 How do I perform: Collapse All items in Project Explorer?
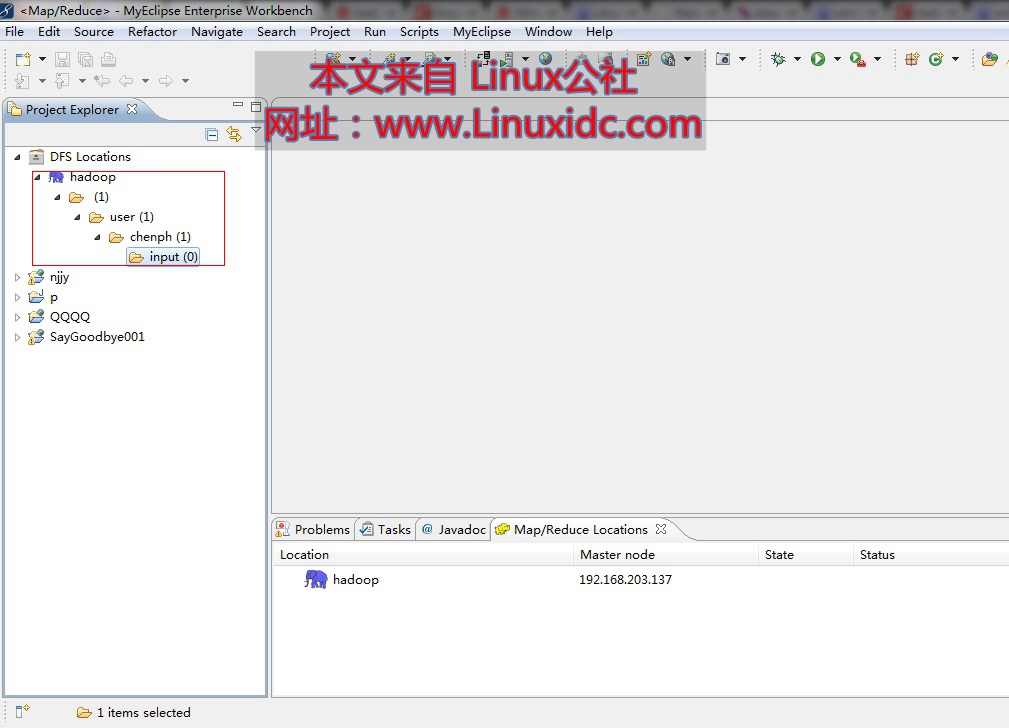(211, 133)
